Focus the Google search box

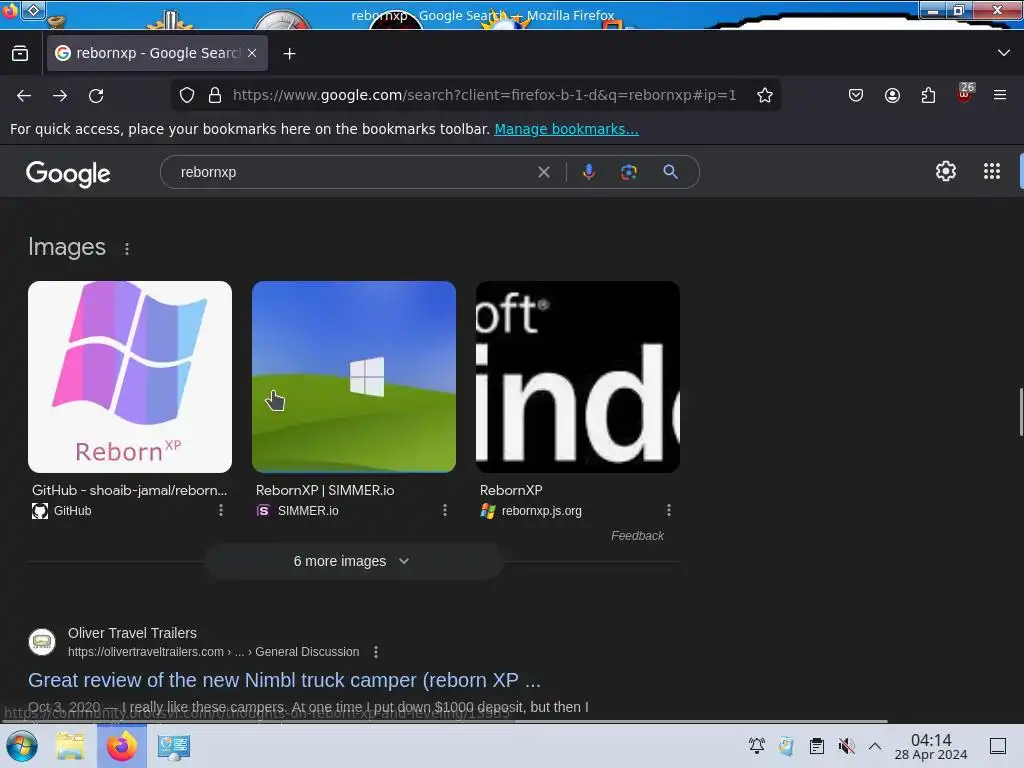[x=353, y=172]
